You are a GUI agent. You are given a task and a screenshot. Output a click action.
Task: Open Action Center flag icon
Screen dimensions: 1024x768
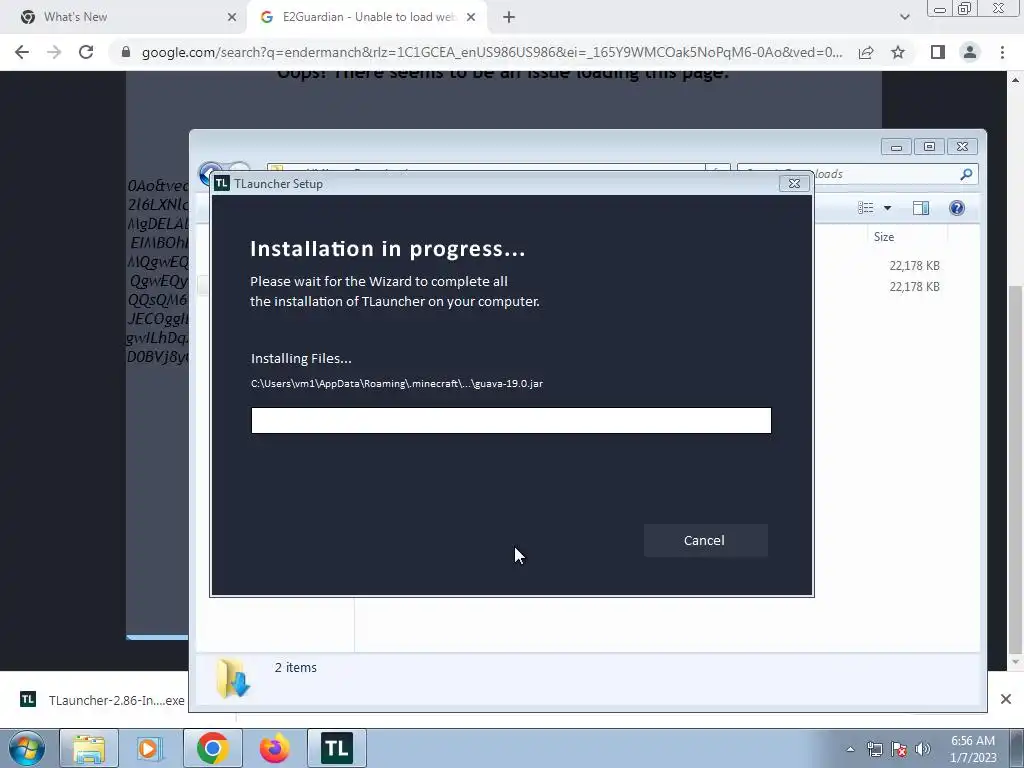899,749
